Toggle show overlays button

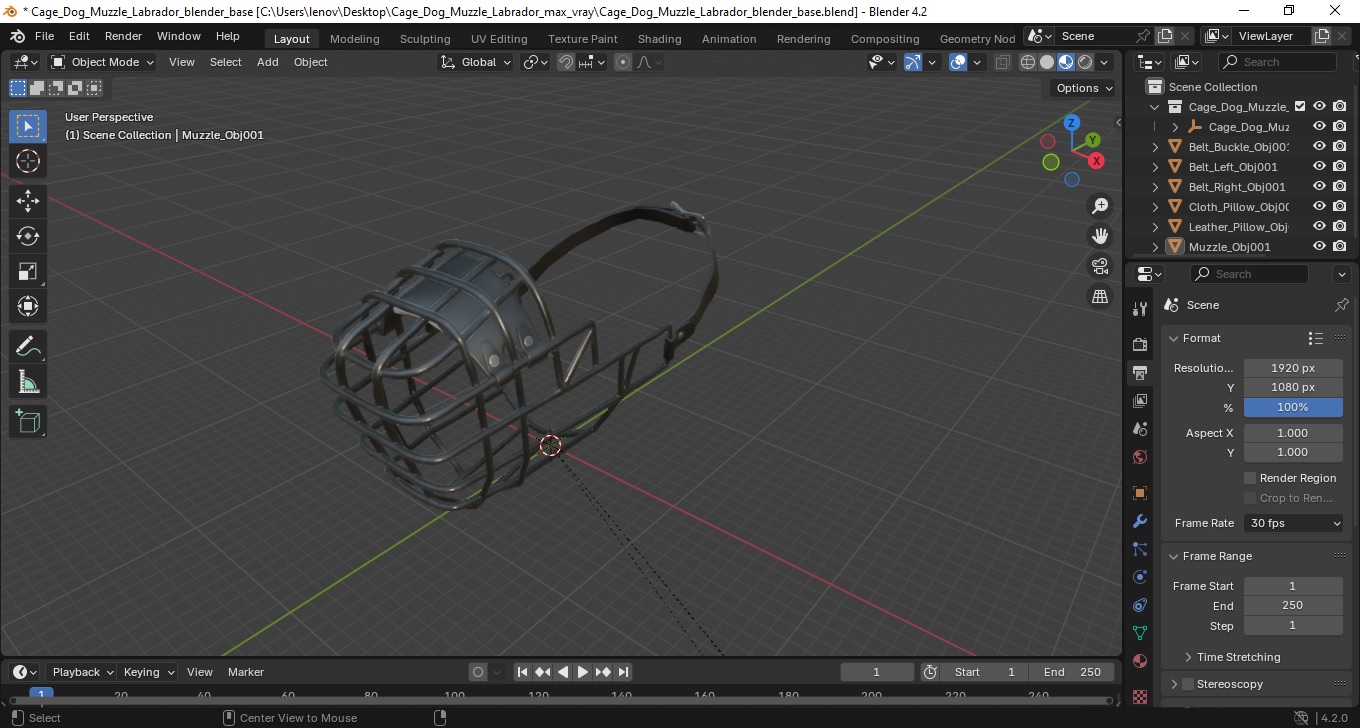(958, 62)
